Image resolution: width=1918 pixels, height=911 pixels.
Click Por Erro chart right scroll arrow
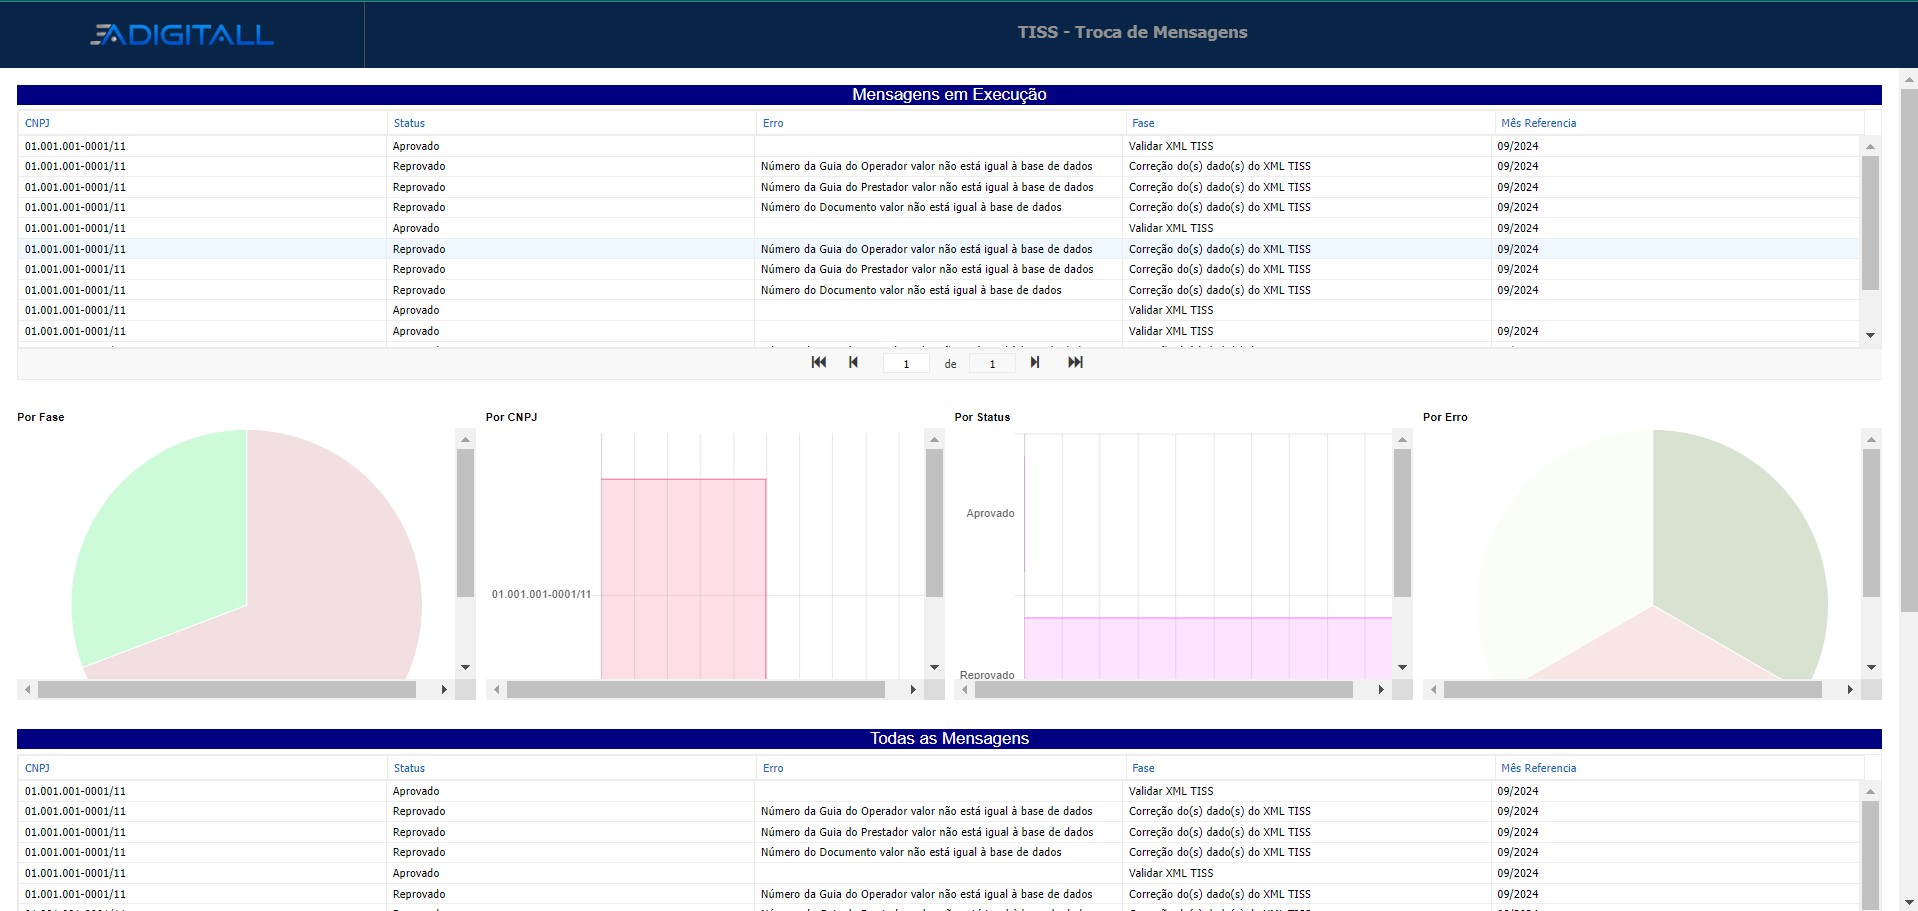1850,689
